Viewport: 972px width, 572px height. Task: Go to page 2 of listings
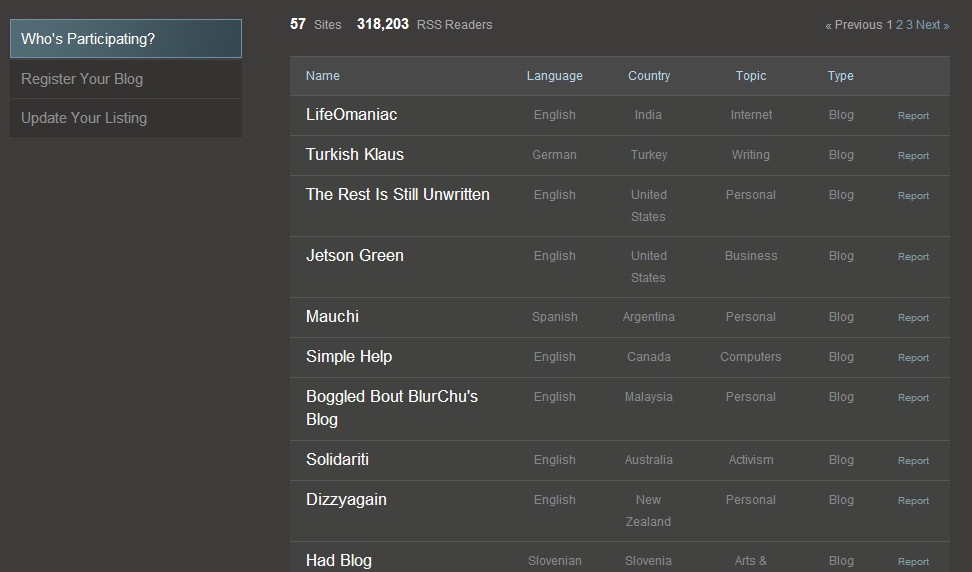point(900,25)
